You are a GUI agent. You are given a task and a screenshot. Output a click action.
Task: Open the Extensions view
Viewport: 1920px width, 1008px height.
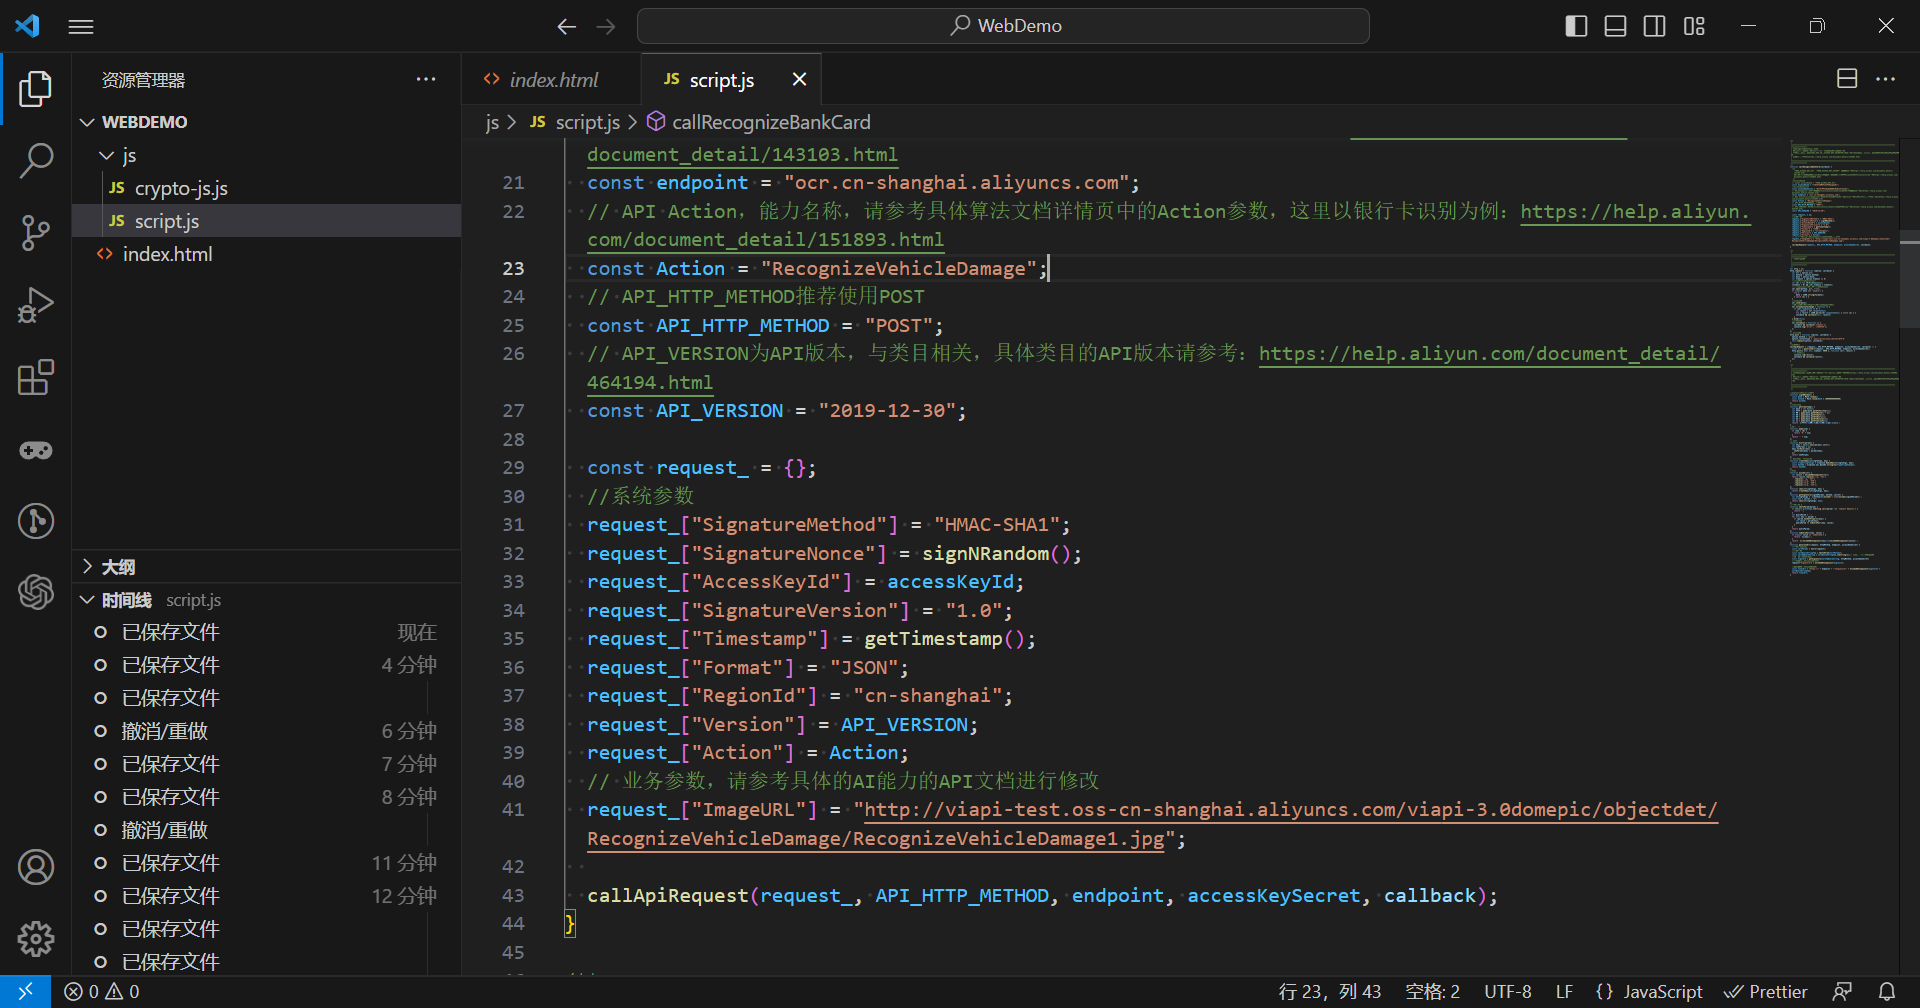click(x=36, y=377)
